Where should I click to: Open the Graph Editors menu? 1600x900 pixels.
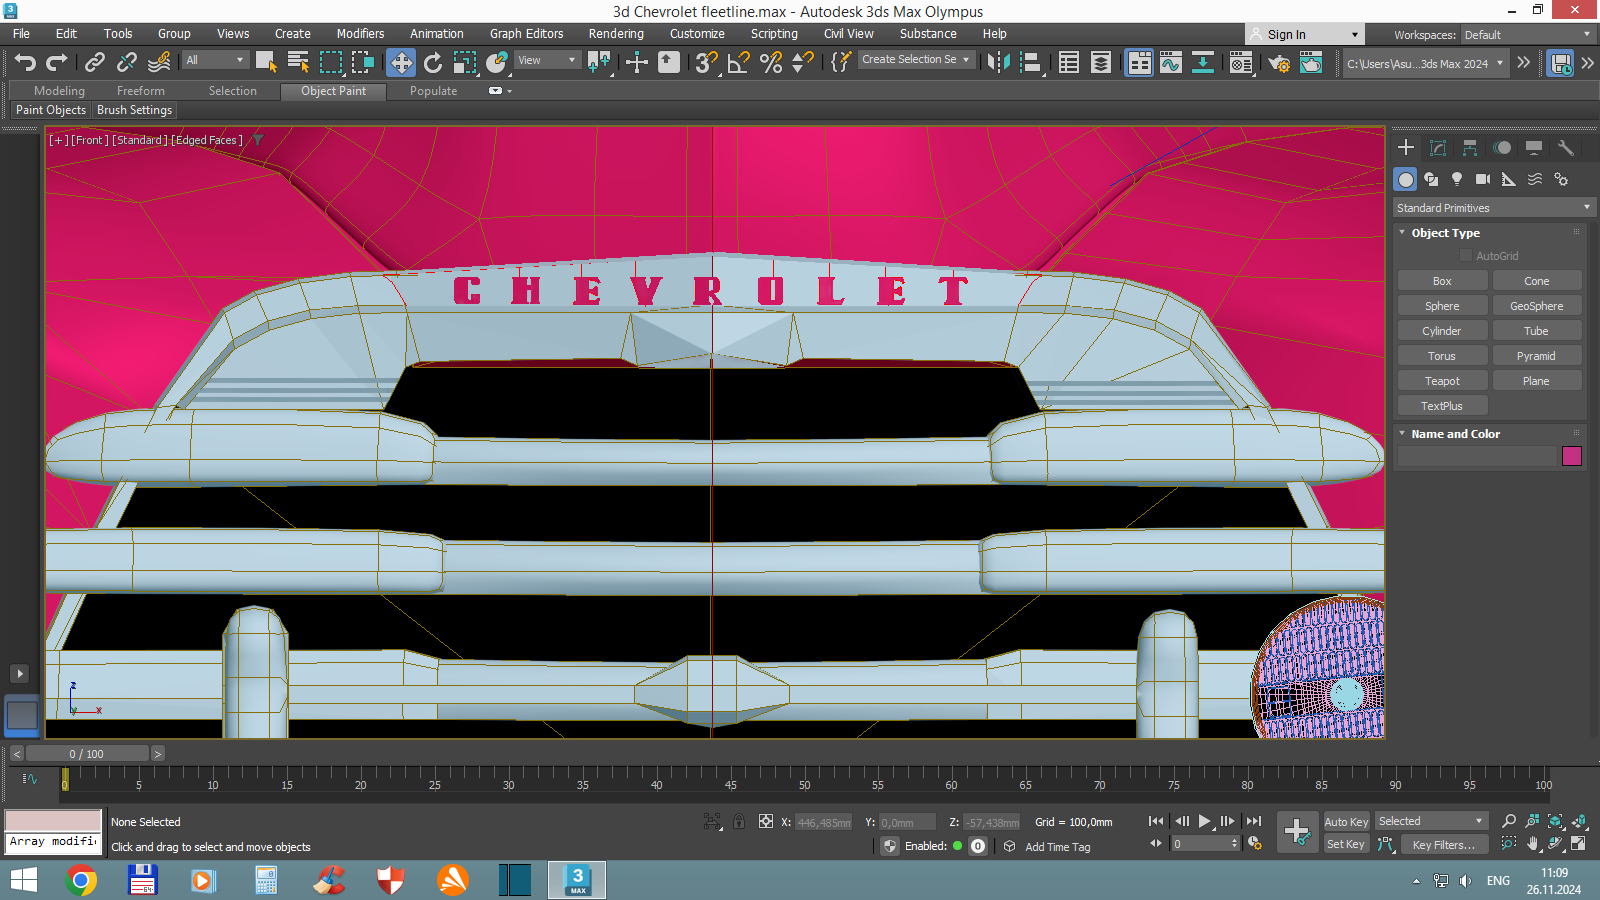pyautogui.click(x=527, y=34)
